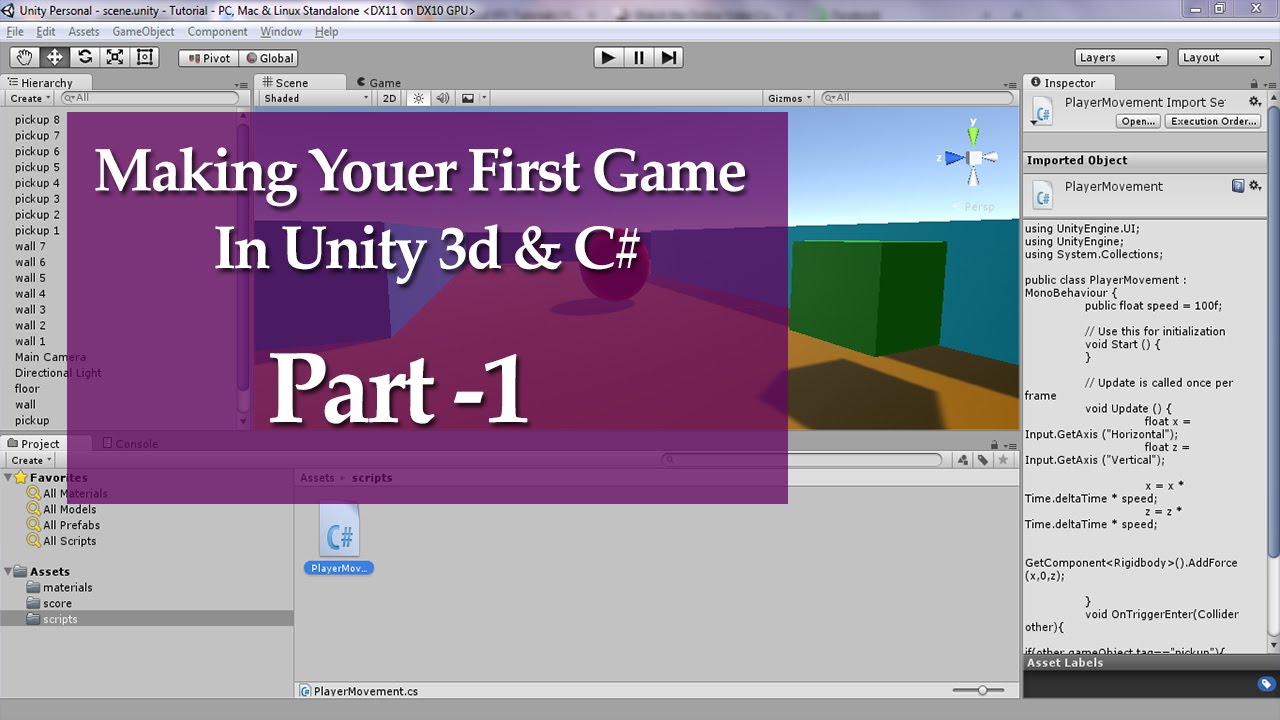
Task: Select the Rotate tool
Action: [85, 57]
